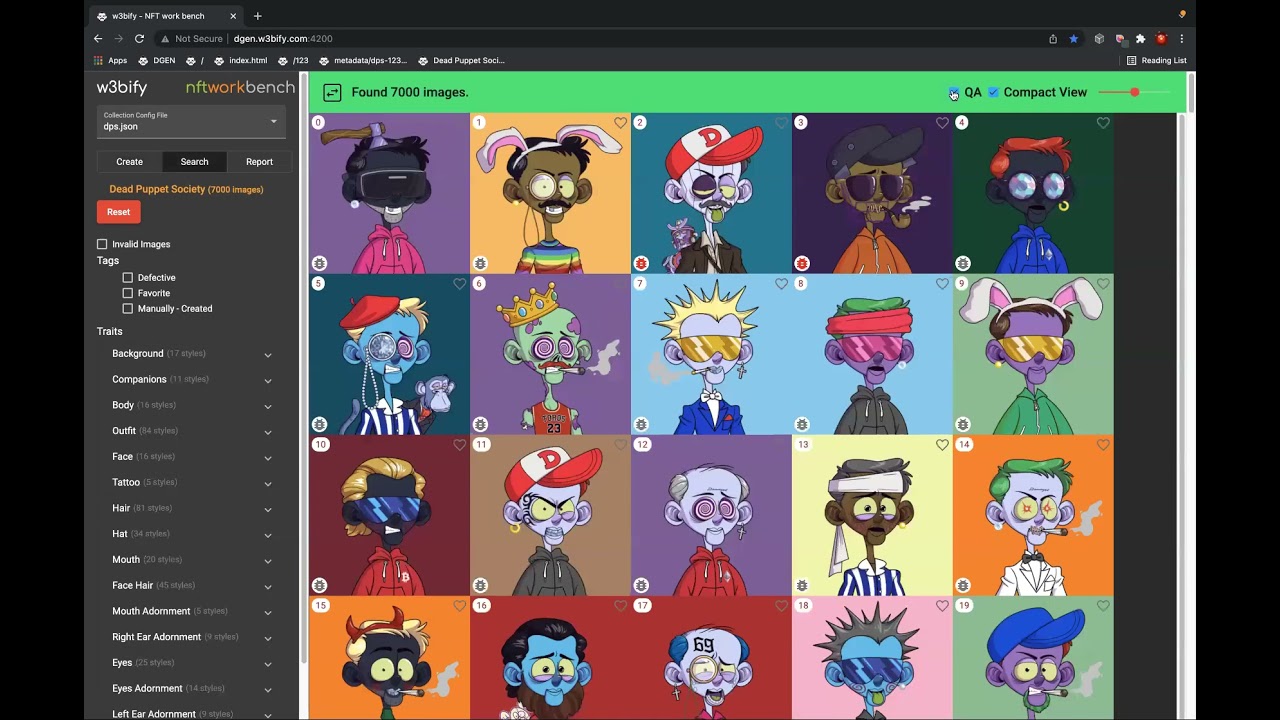Check the Invalid Images checkbox
The width and height of the screenshot is (1280, 720).
pyautogui.click(x=102, y=244)
